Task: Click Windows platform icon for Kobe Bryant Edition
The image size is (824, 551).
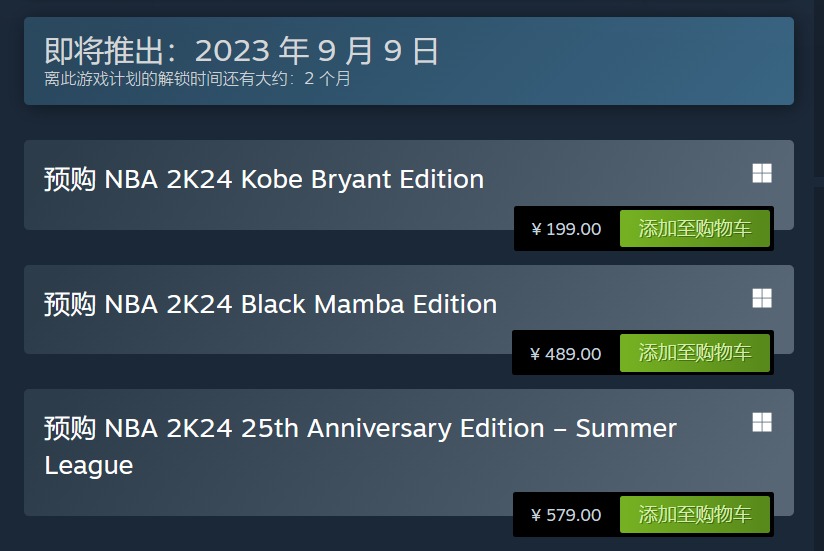Action: point(762,174)
